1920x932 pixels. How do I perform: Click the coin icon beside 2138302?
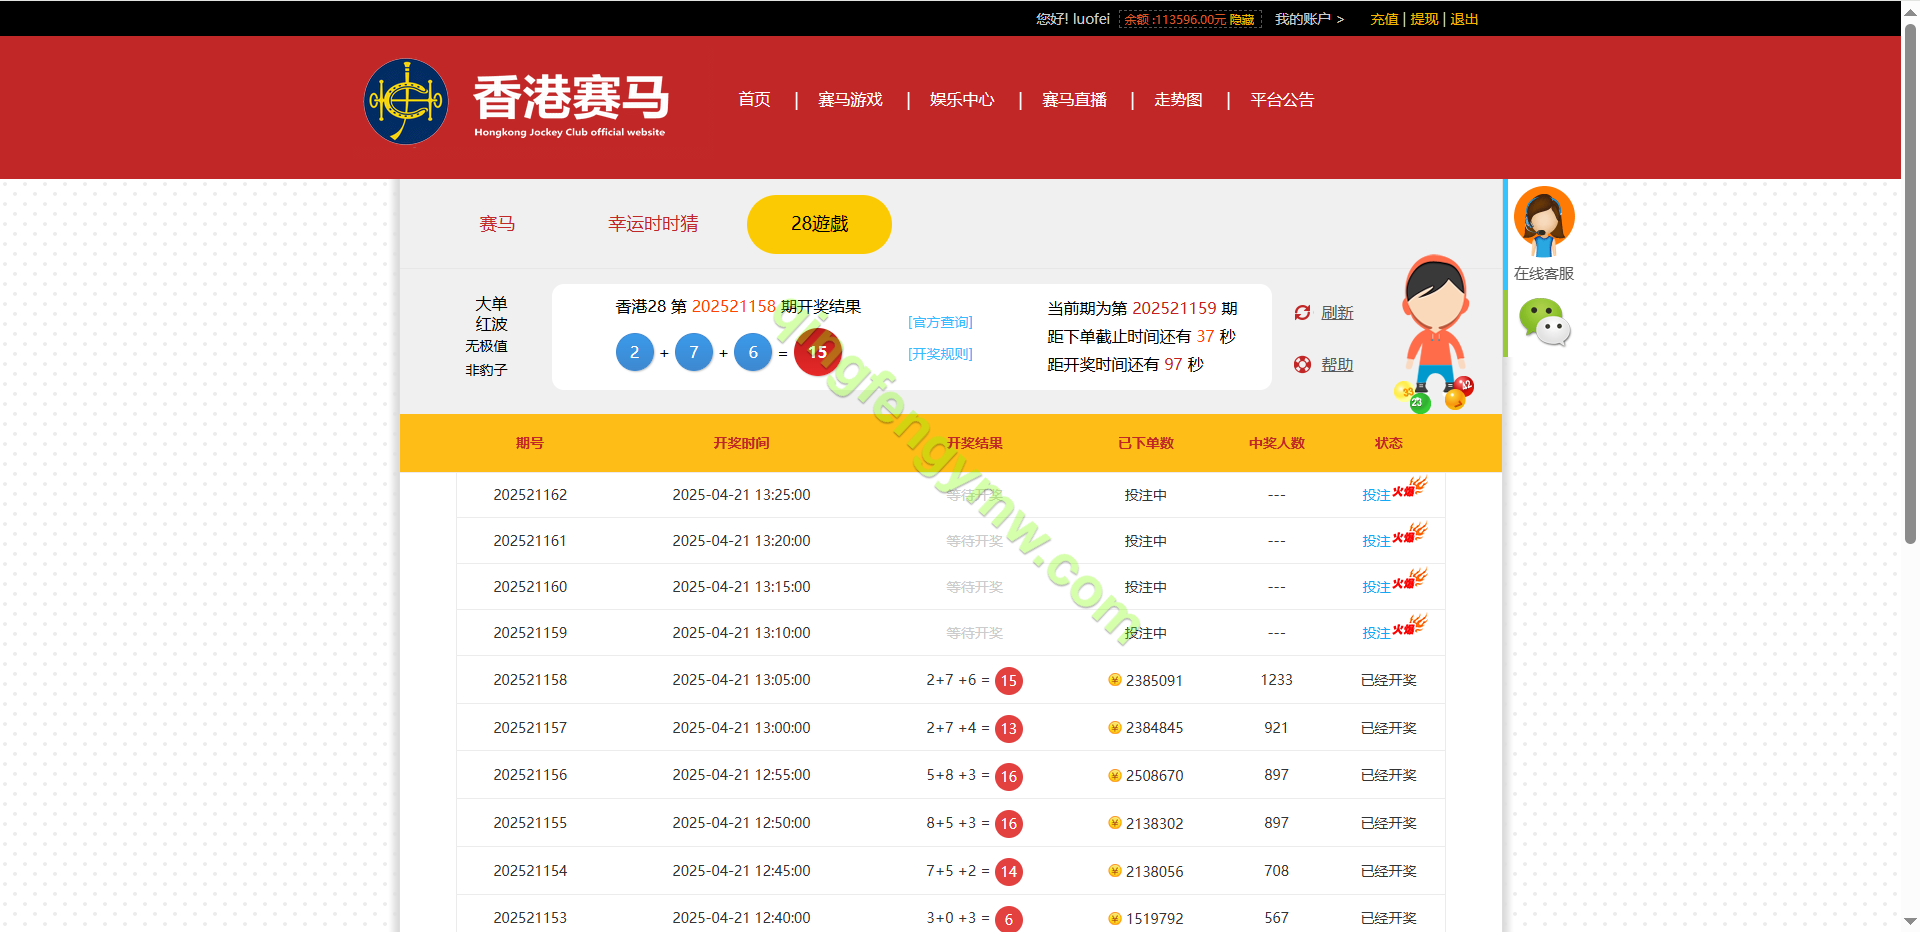tap(1115, 823)
